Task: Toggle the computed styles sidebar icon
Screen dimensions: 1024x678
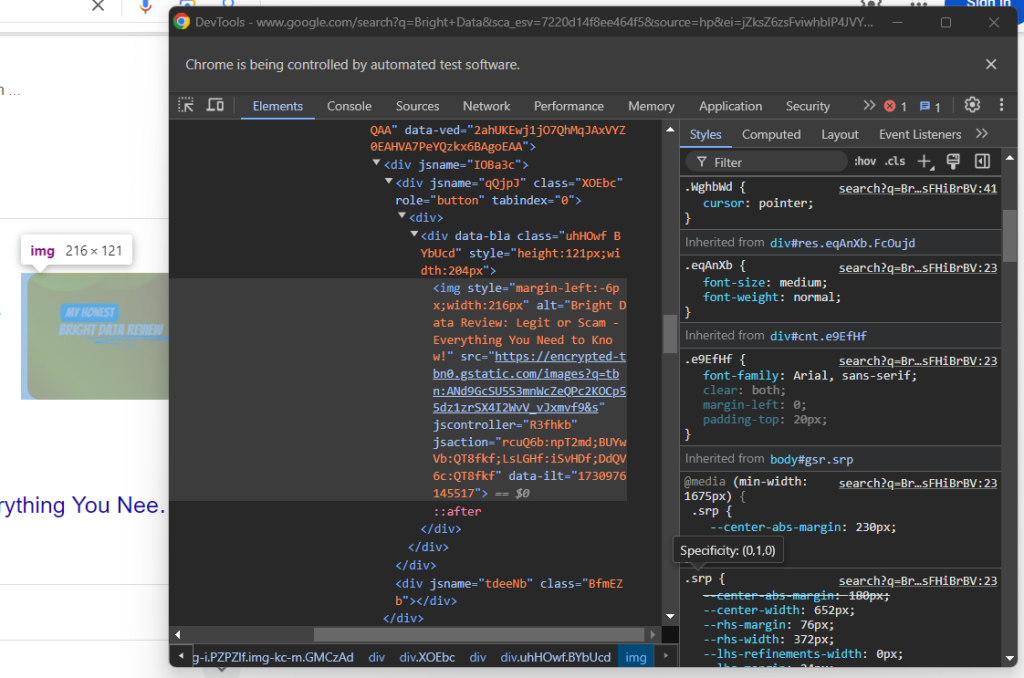Action: [x=982, y=162]
